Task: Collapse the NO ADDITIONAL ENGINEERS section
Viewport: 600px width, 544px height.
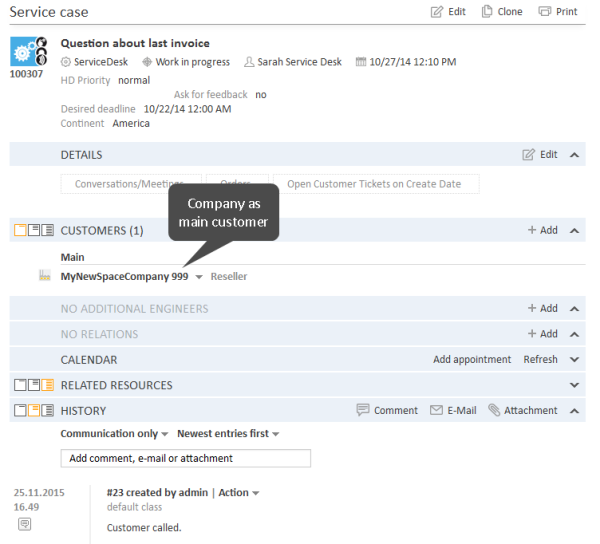Action: coord(574,309)
